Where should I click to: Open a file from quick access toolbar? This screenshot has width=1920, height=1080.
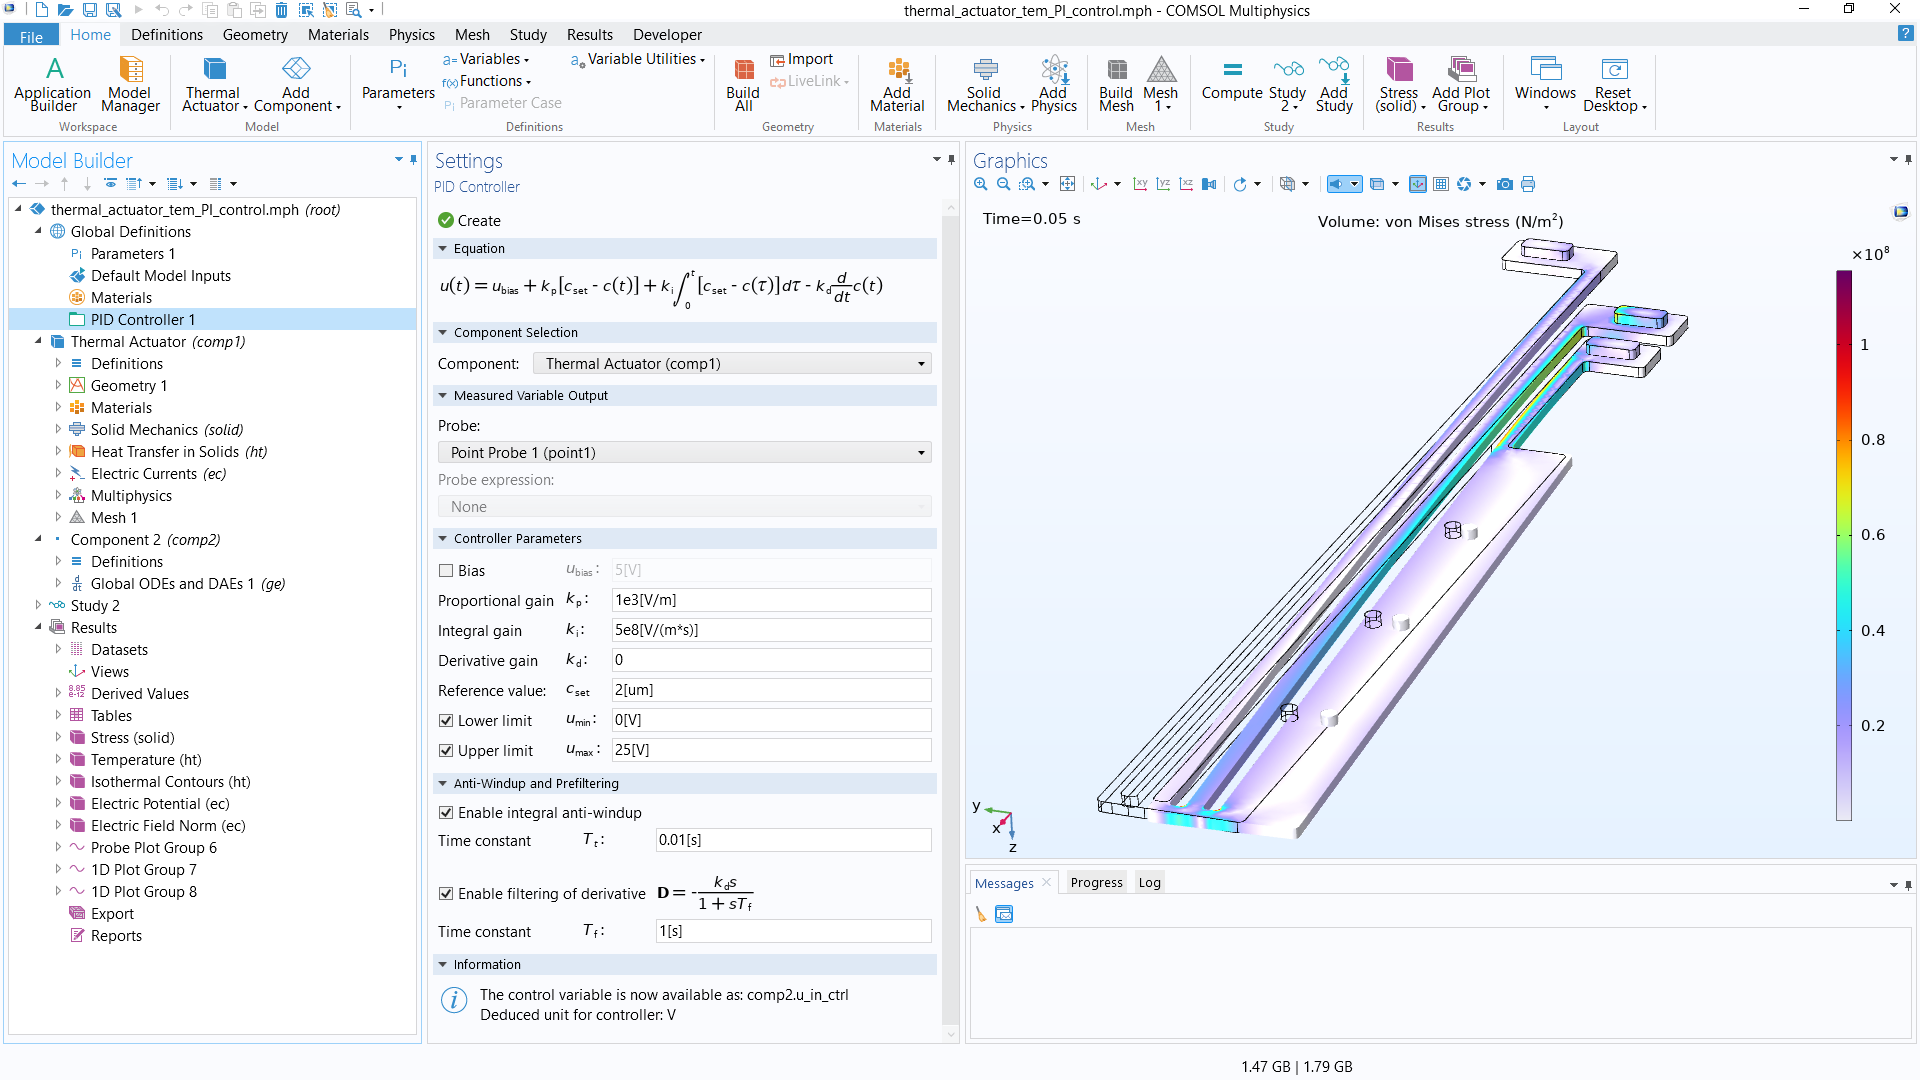click(x=64, y=10)
